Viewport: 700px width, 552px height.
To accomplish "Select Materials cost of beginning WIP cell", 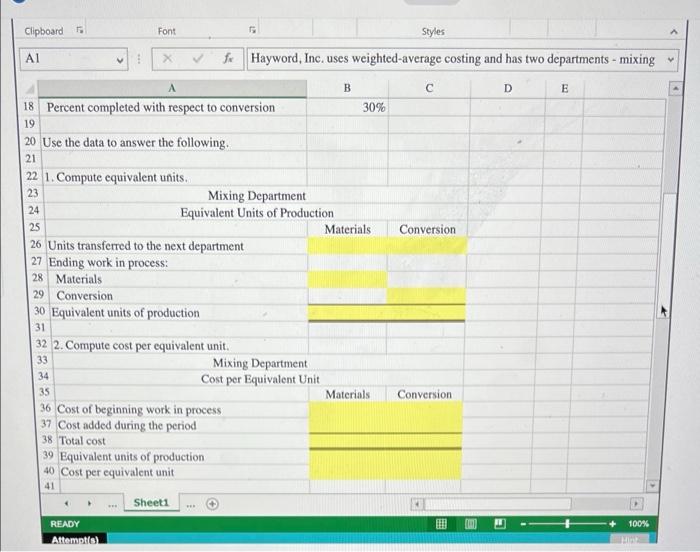I will [x=348, y=410].
